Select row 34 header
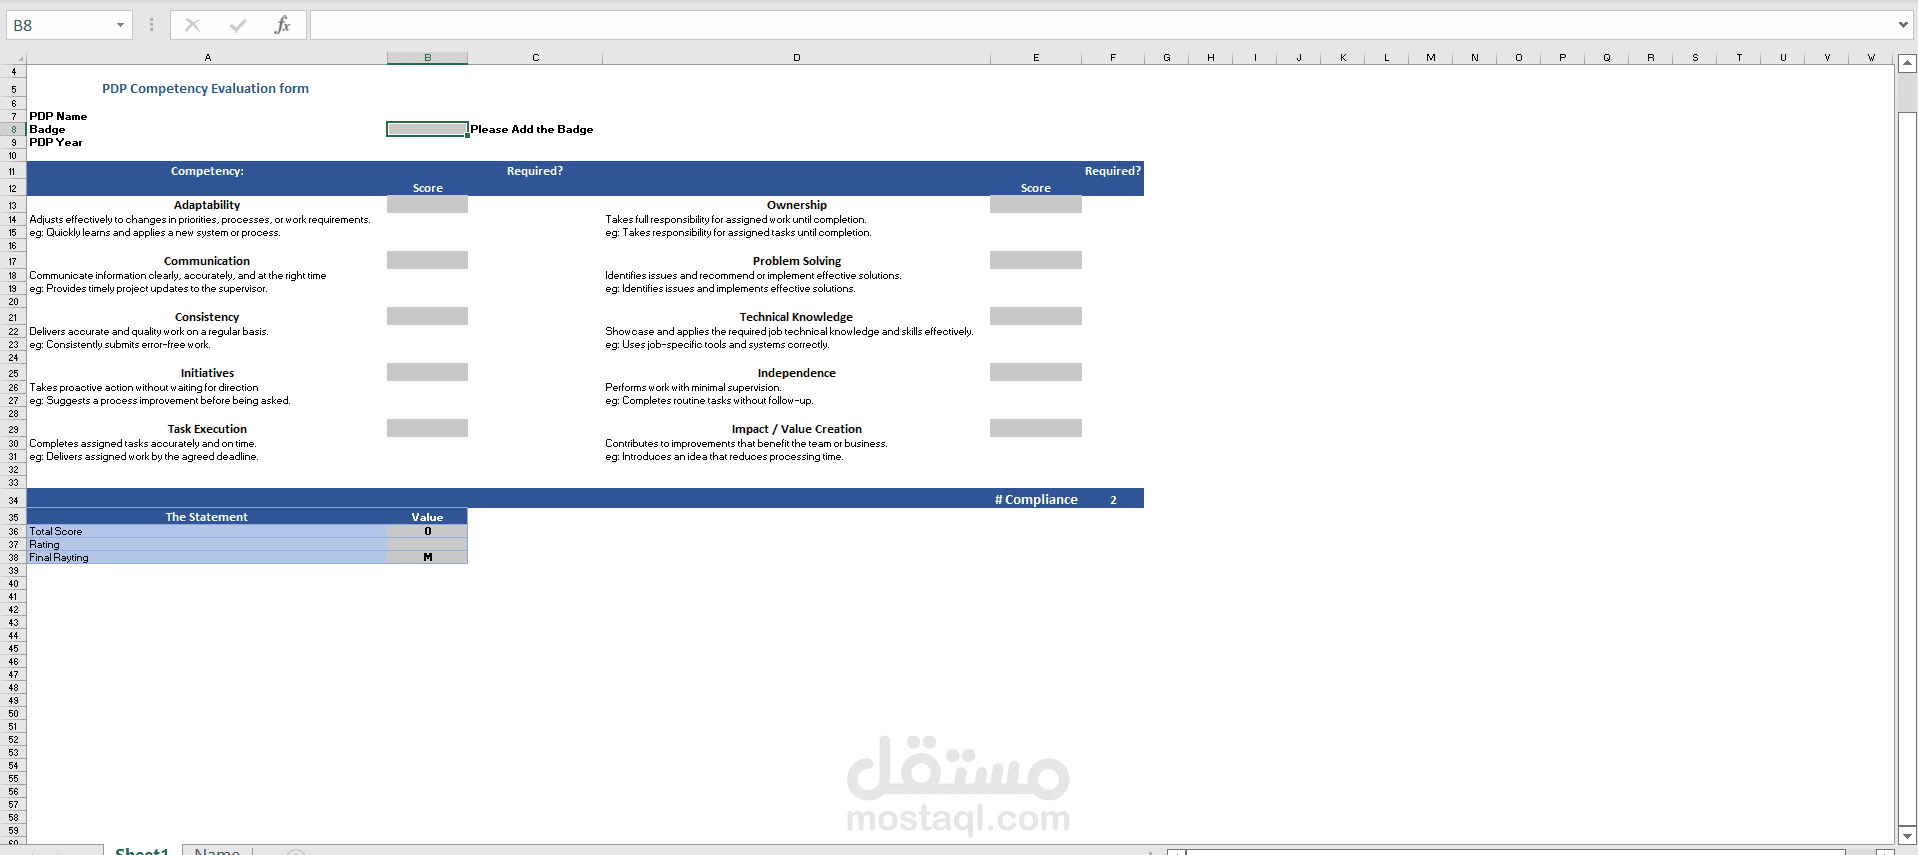The height and width of the screenshot is (855, 1918). (13, 500)
